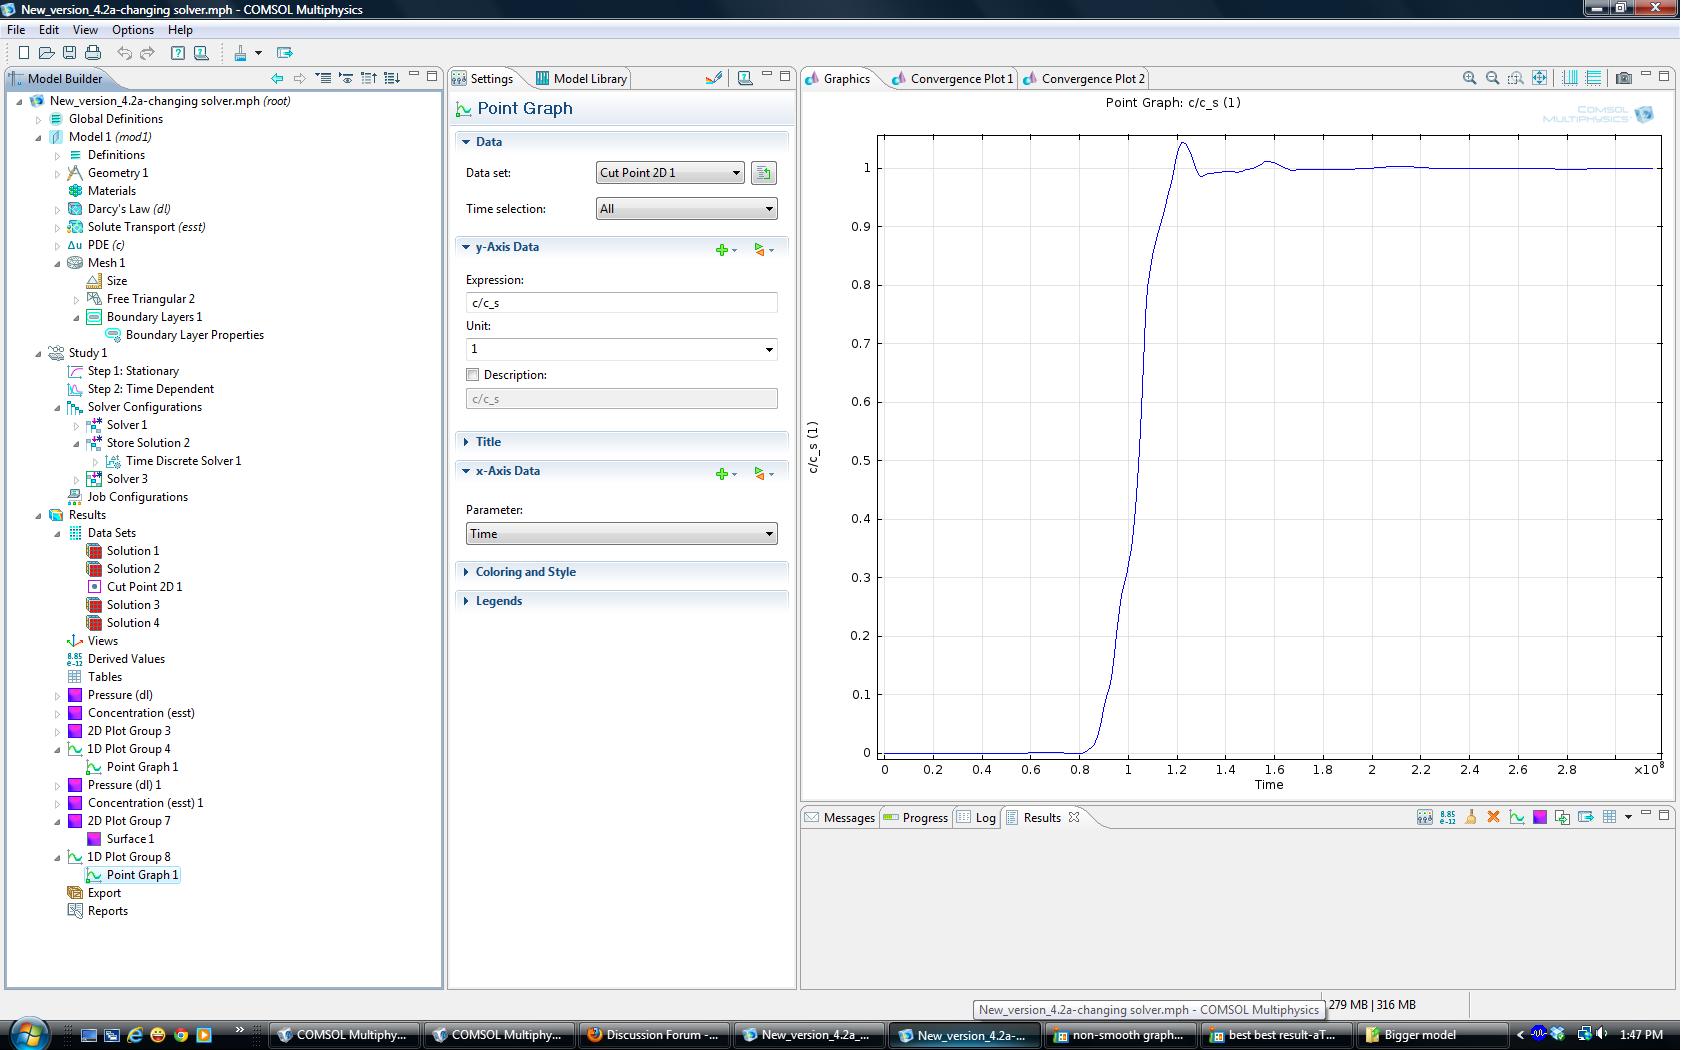
Task: Open the Unit dropdown
Action: click(621, 349)
